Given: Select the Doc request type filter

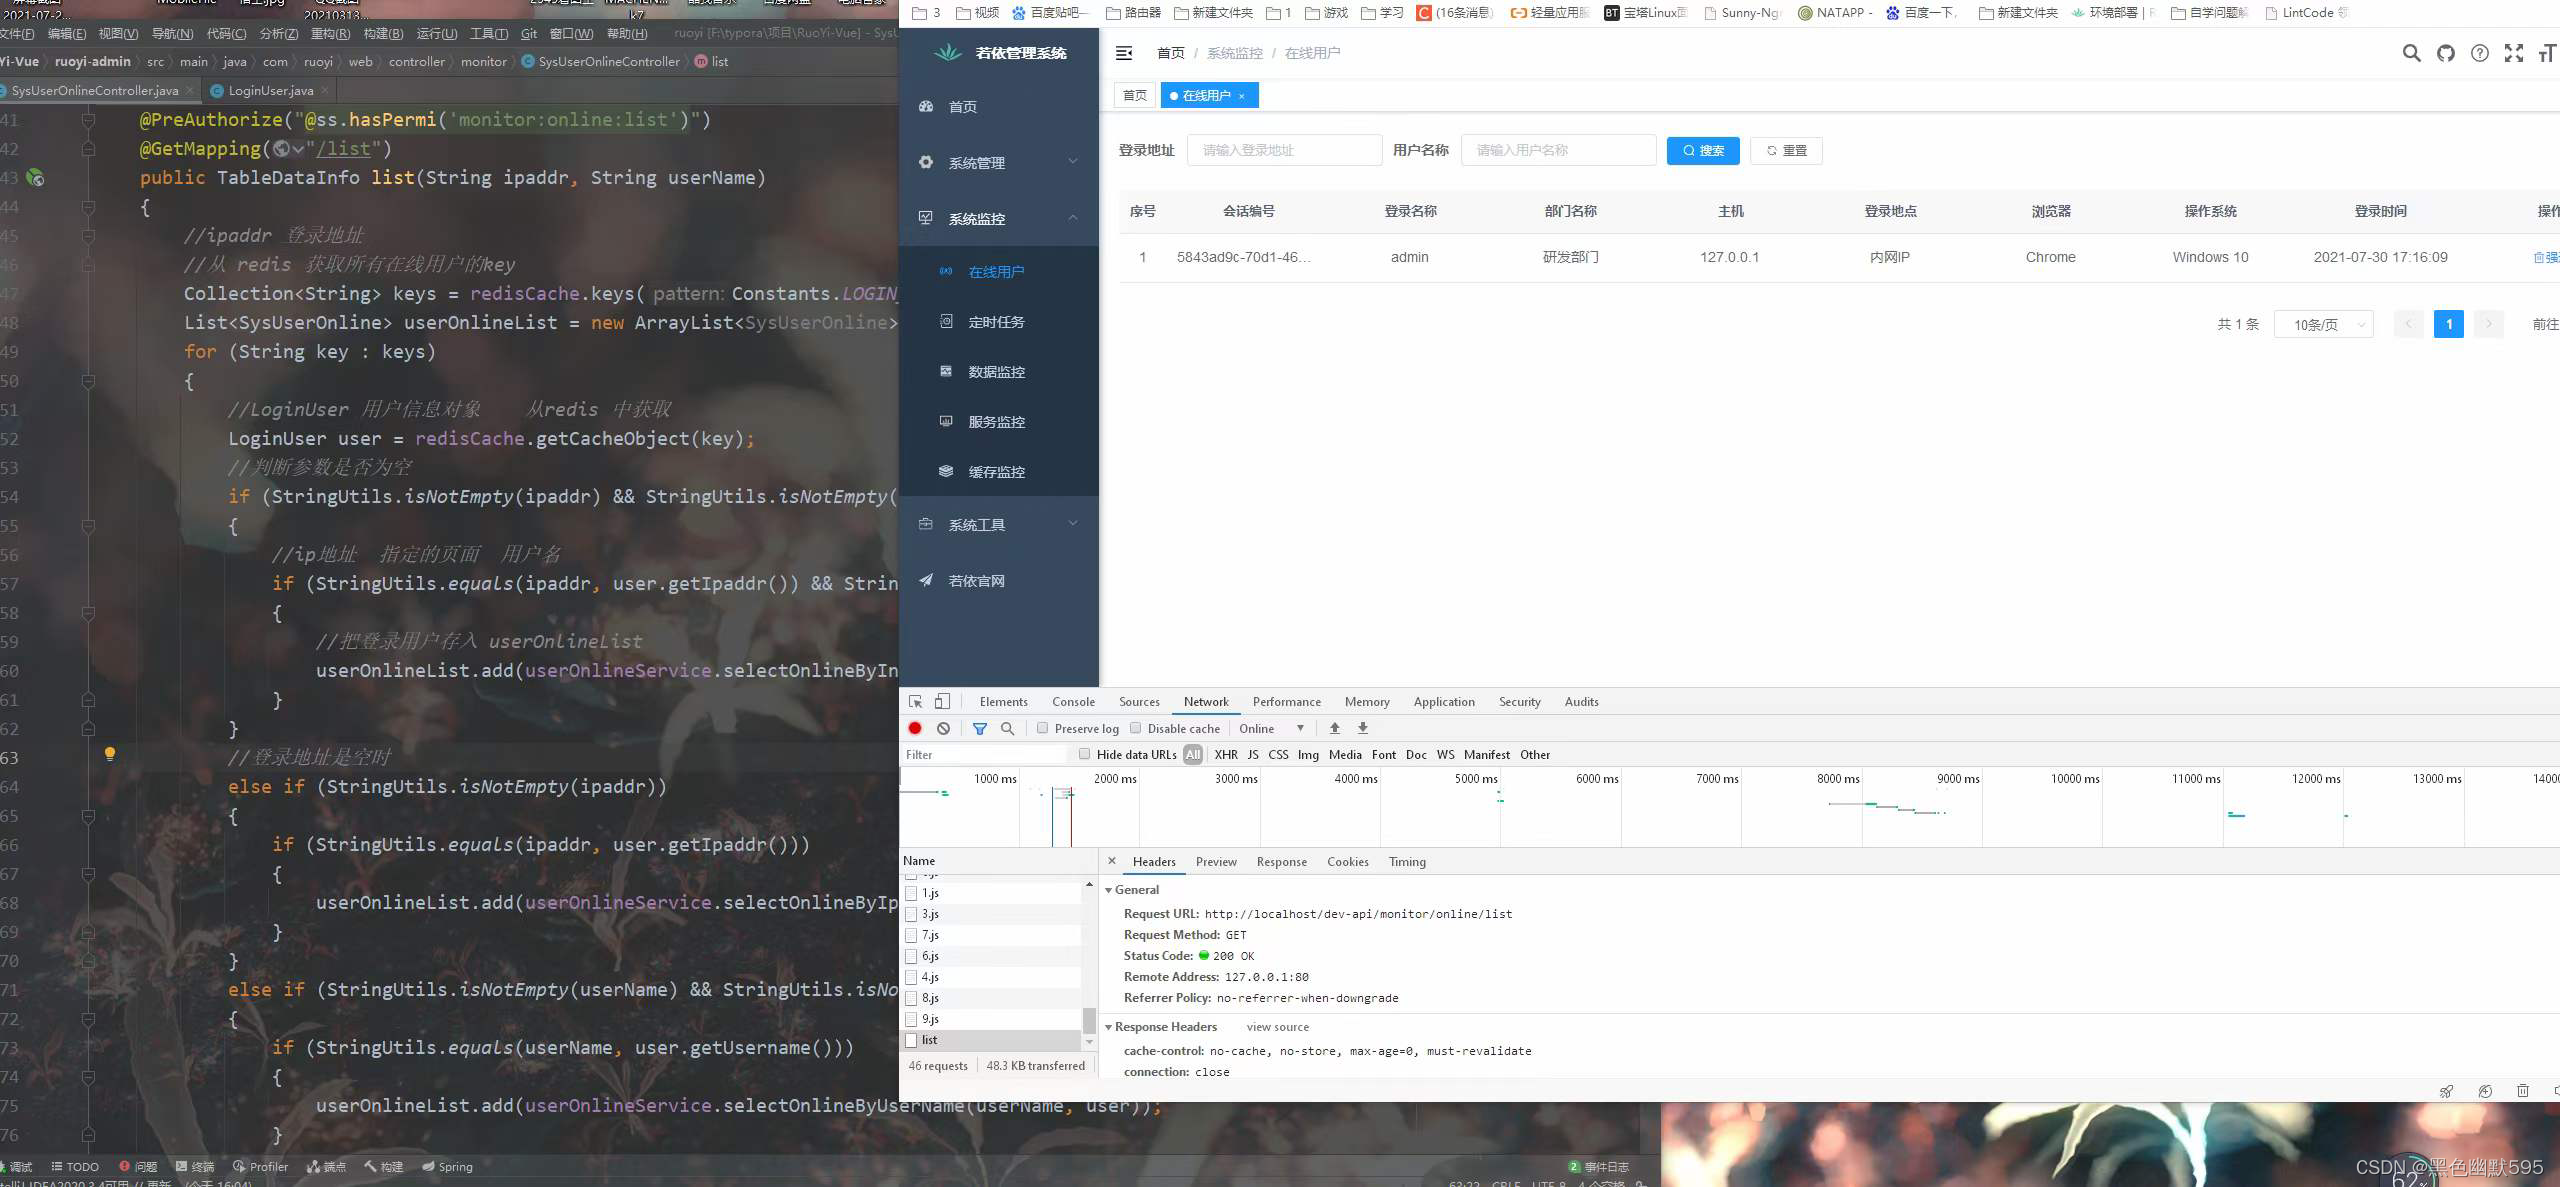Looking at the screenshot, I should [x=1416, y=755].
